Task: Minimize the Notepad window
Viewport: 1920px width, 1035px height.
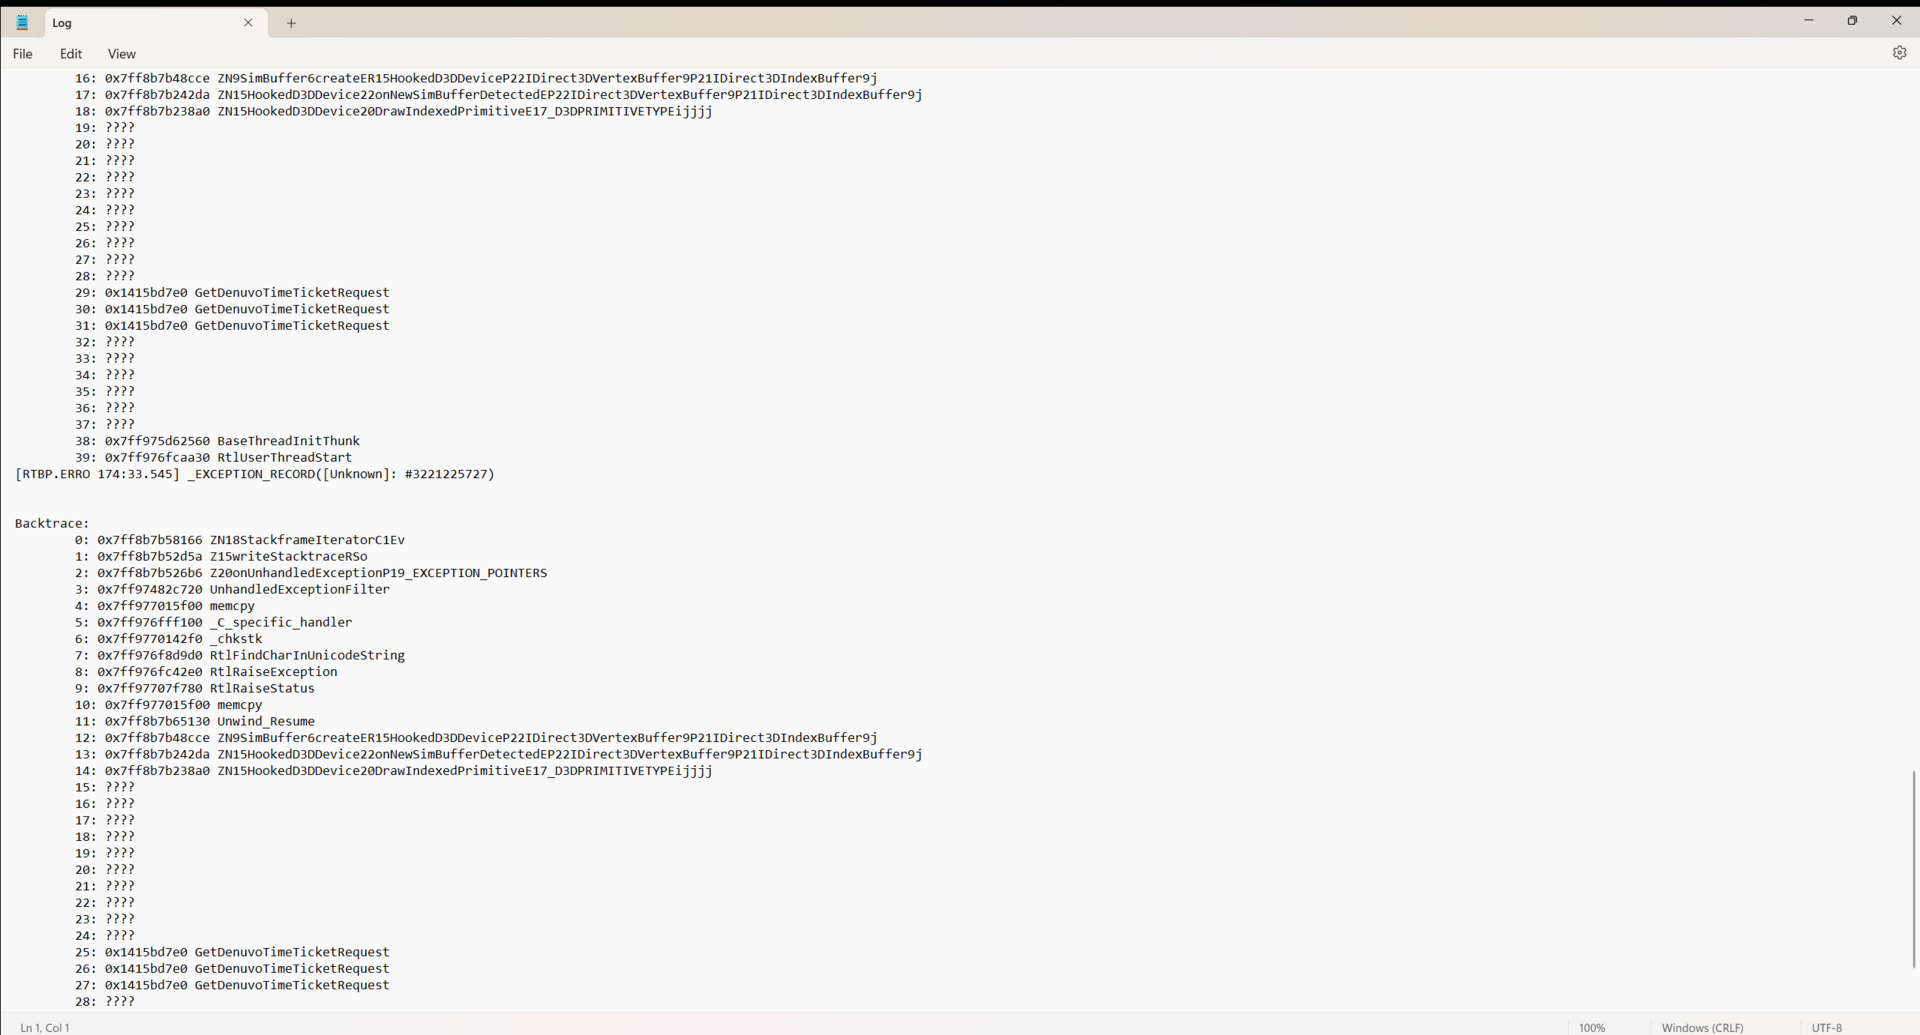Action: coord(1808,21)
